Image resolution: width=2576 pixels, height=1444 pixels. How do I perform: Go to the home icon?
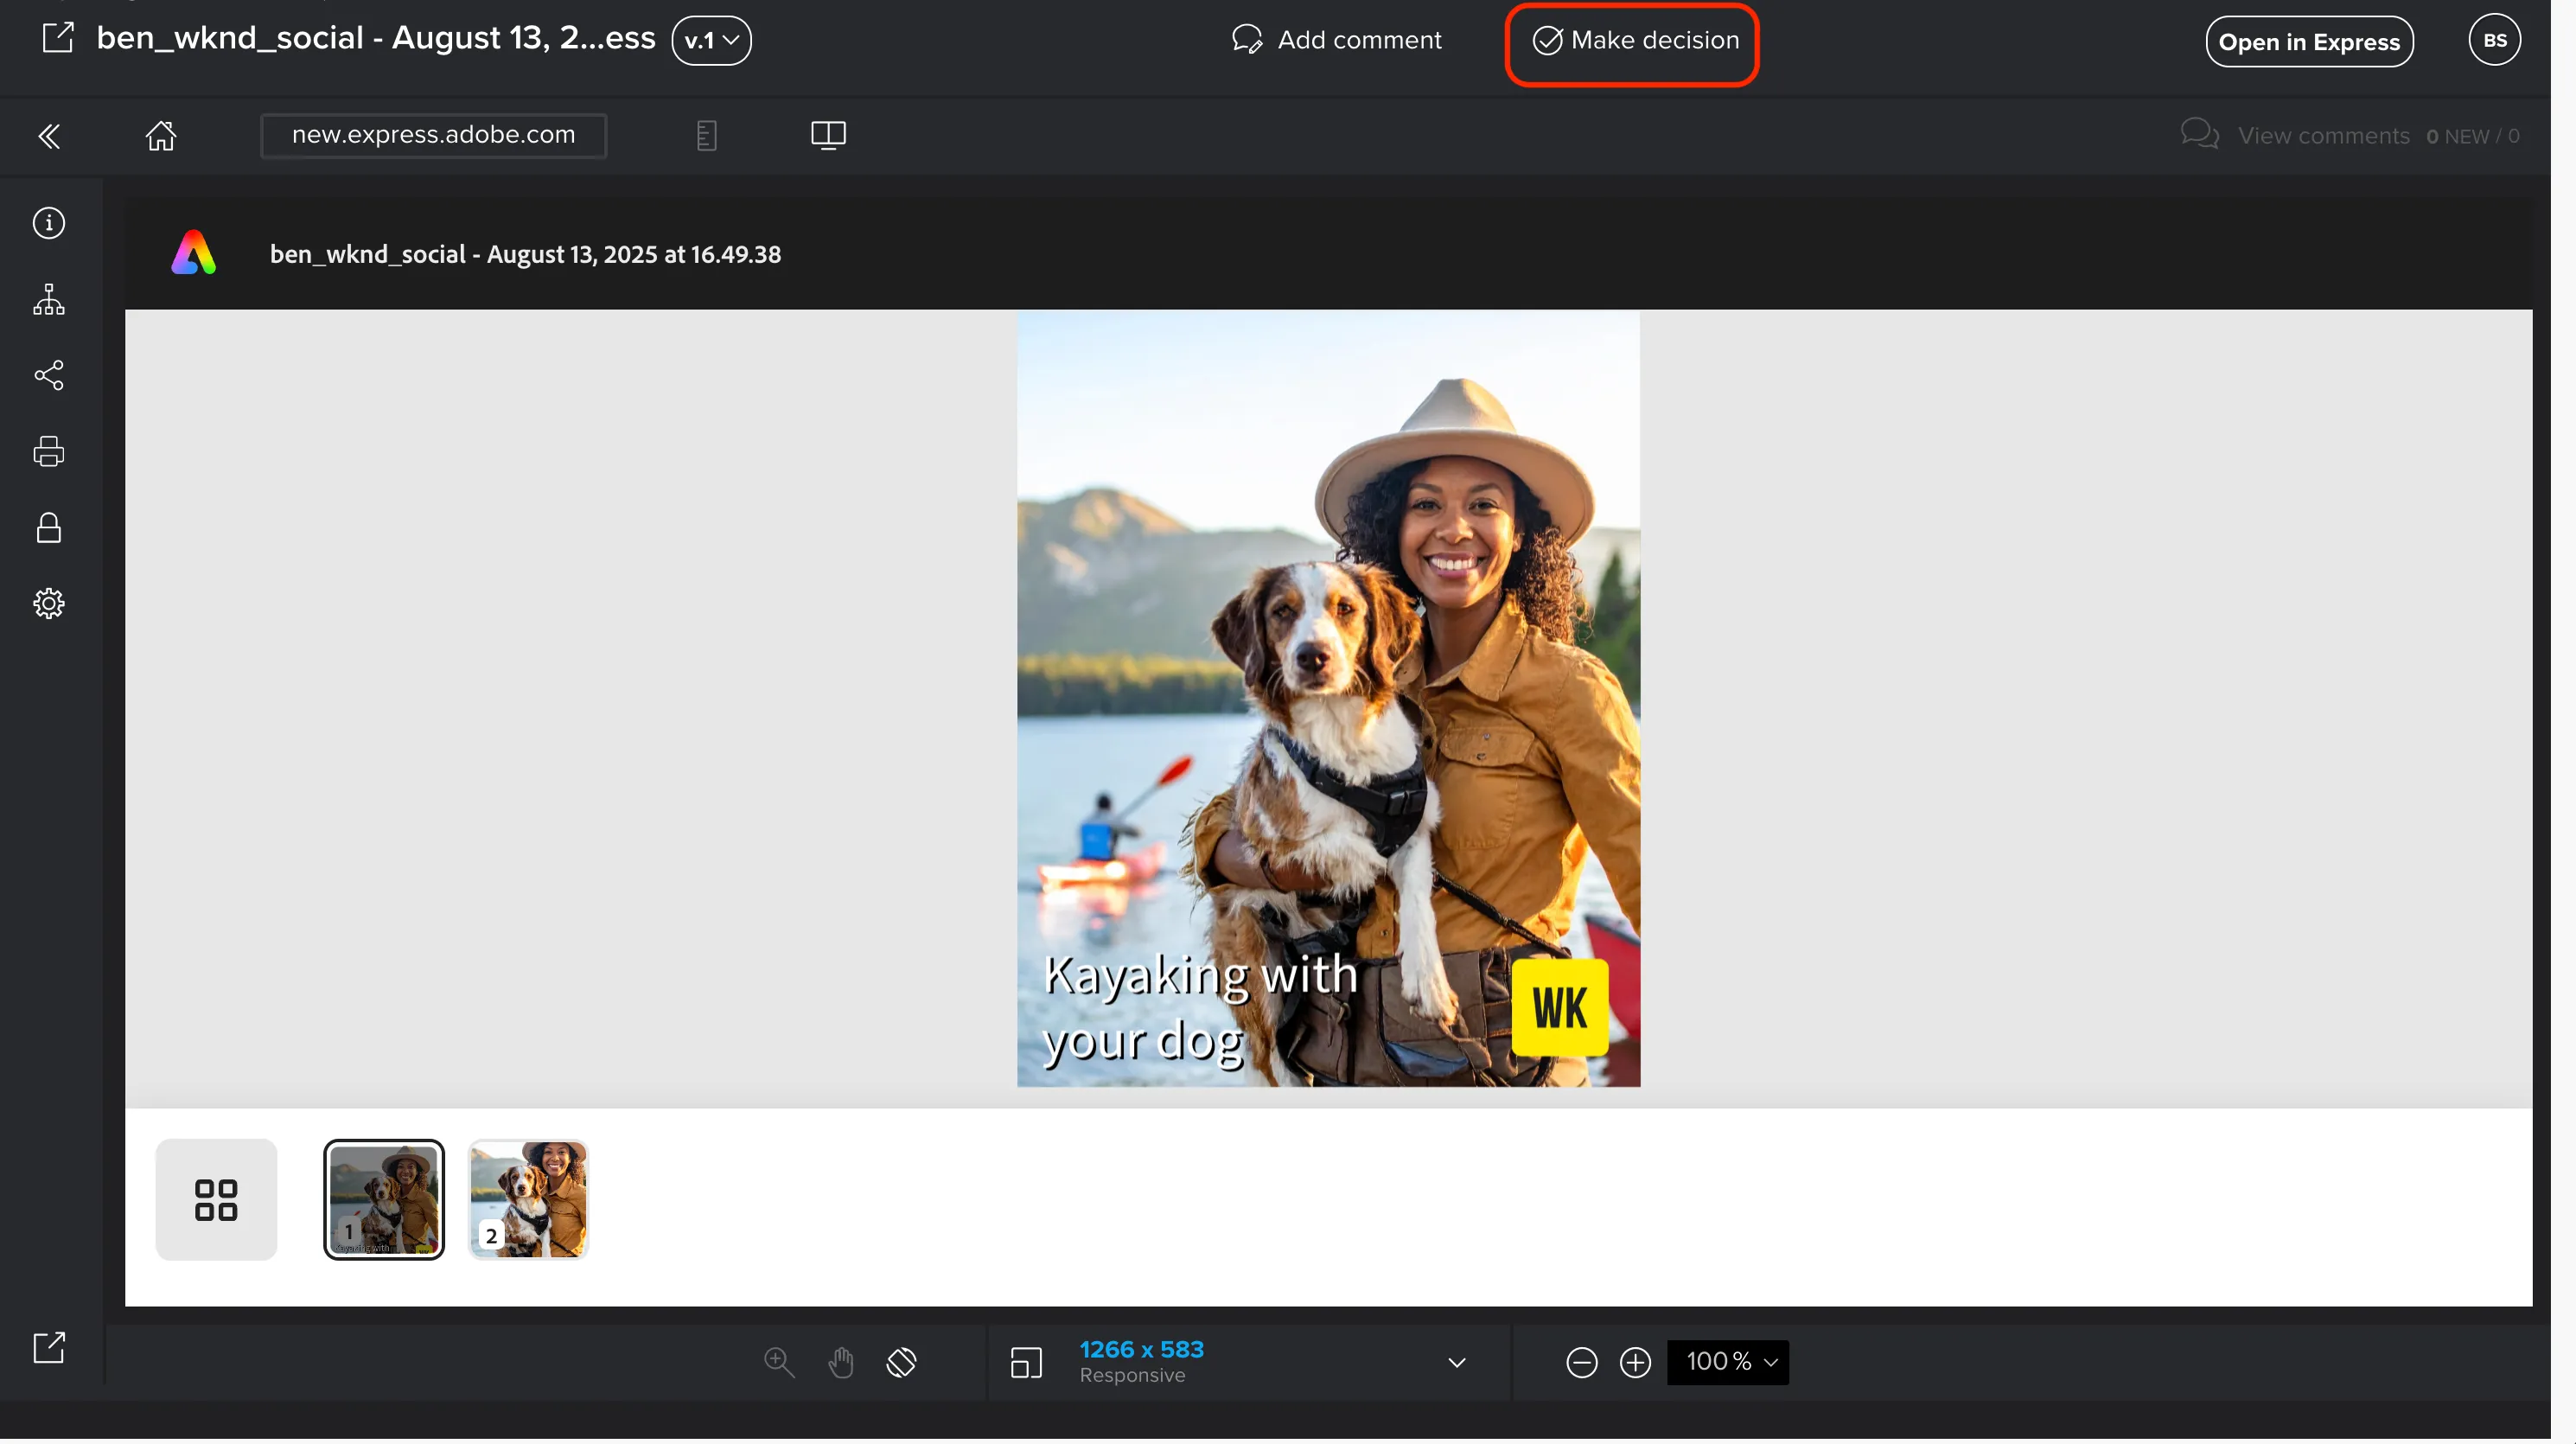[x=161, y=135]
